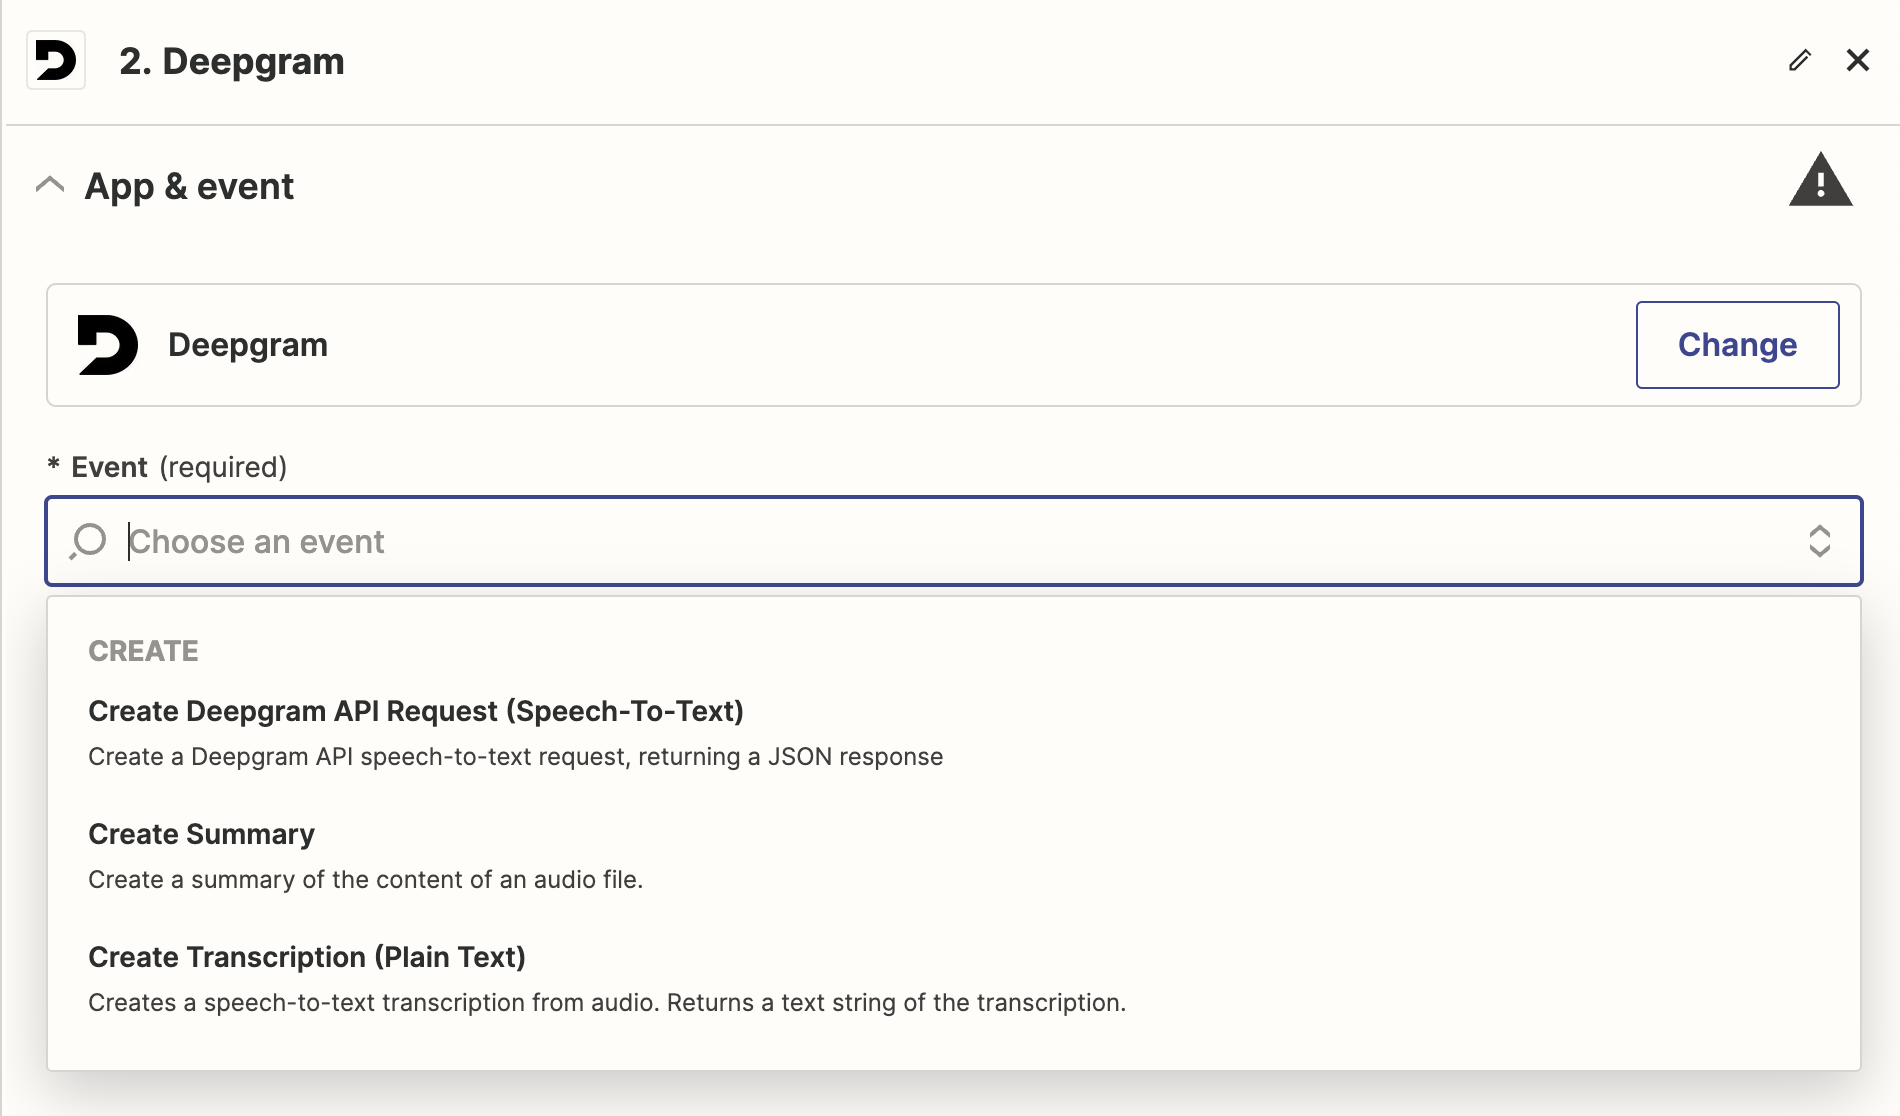Click the Deepgram logo in app card
Screen dimensions: 1900x1116
pyautogui.click(x=108, y=345)
